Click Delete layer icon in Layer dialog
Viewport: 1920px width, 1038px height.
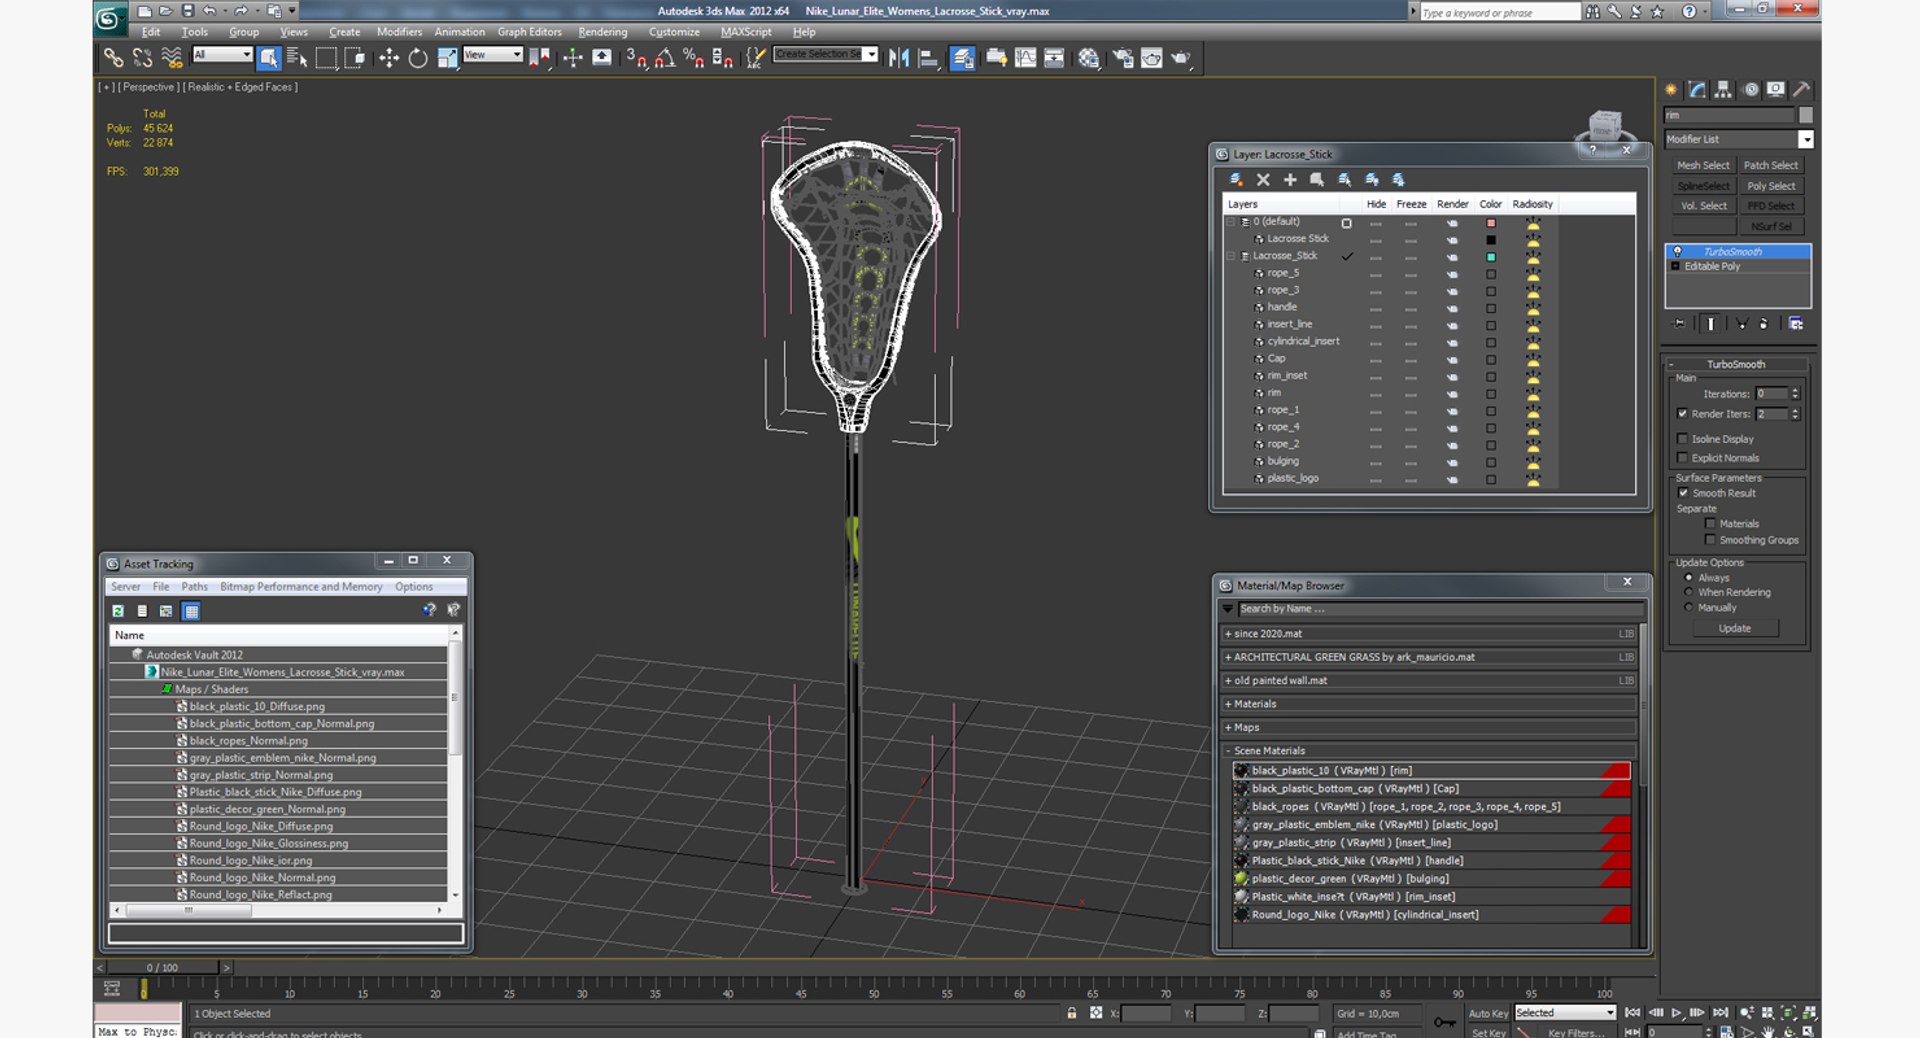1263,180
